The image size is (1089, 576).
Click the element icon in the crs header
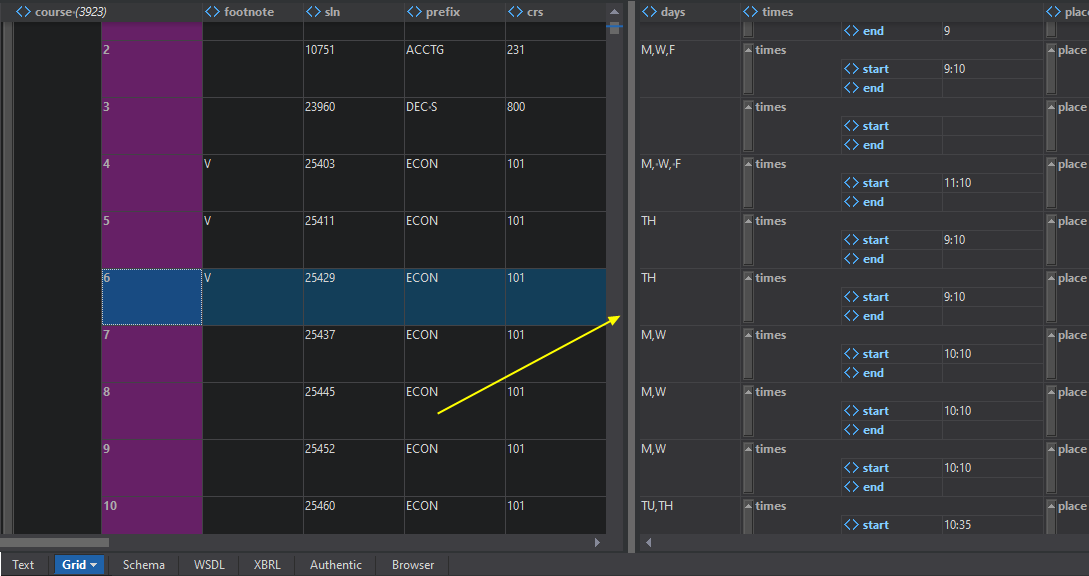[x=515, y=12]
